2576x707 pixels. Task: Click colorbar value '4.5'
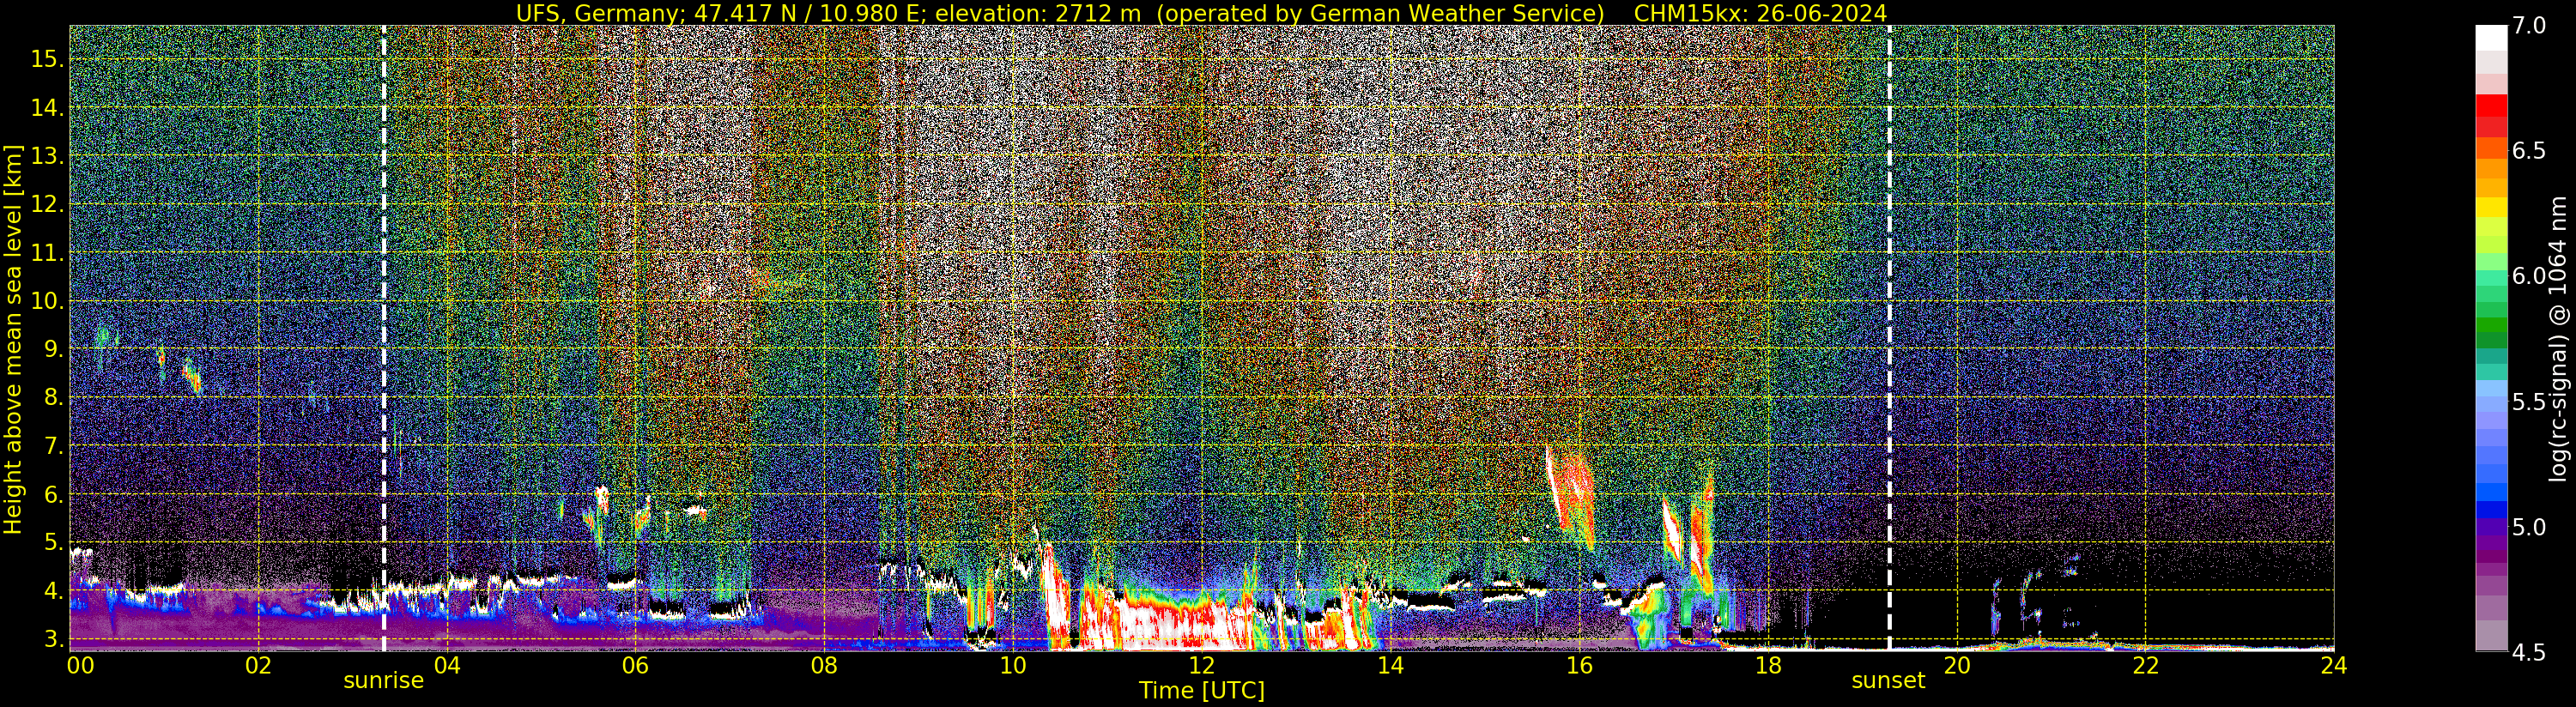(x=2529, y=652)
